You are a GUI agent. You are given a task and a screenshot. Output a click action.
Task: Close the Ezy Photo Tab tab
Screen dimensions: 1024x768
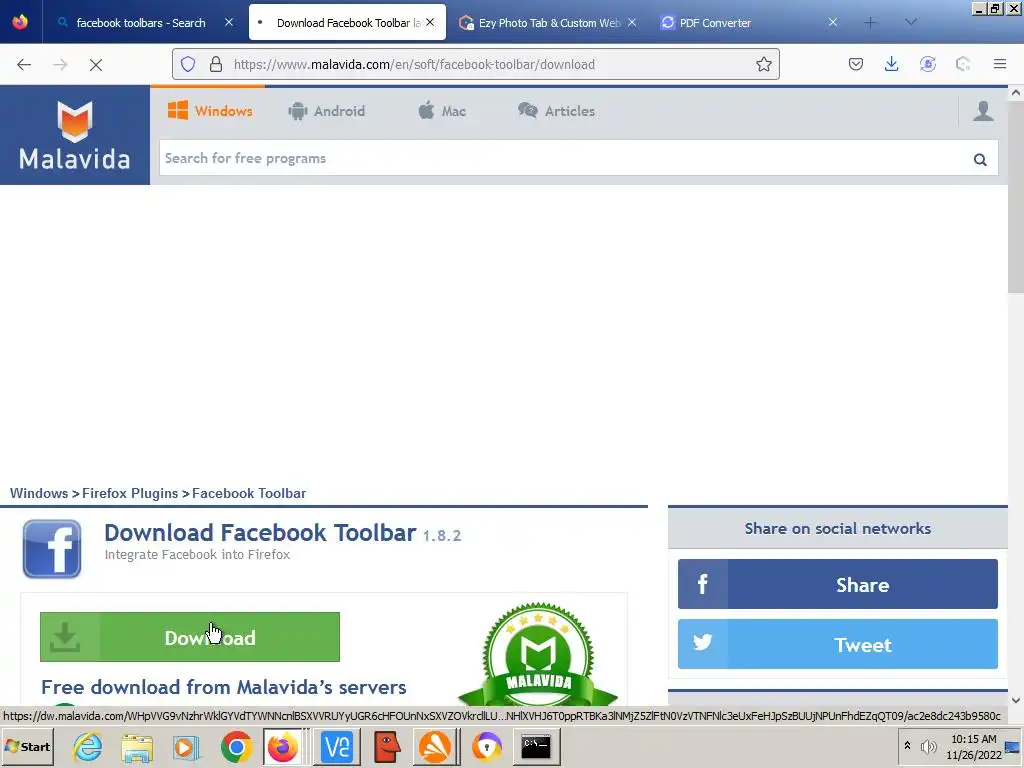click(632, 22)
